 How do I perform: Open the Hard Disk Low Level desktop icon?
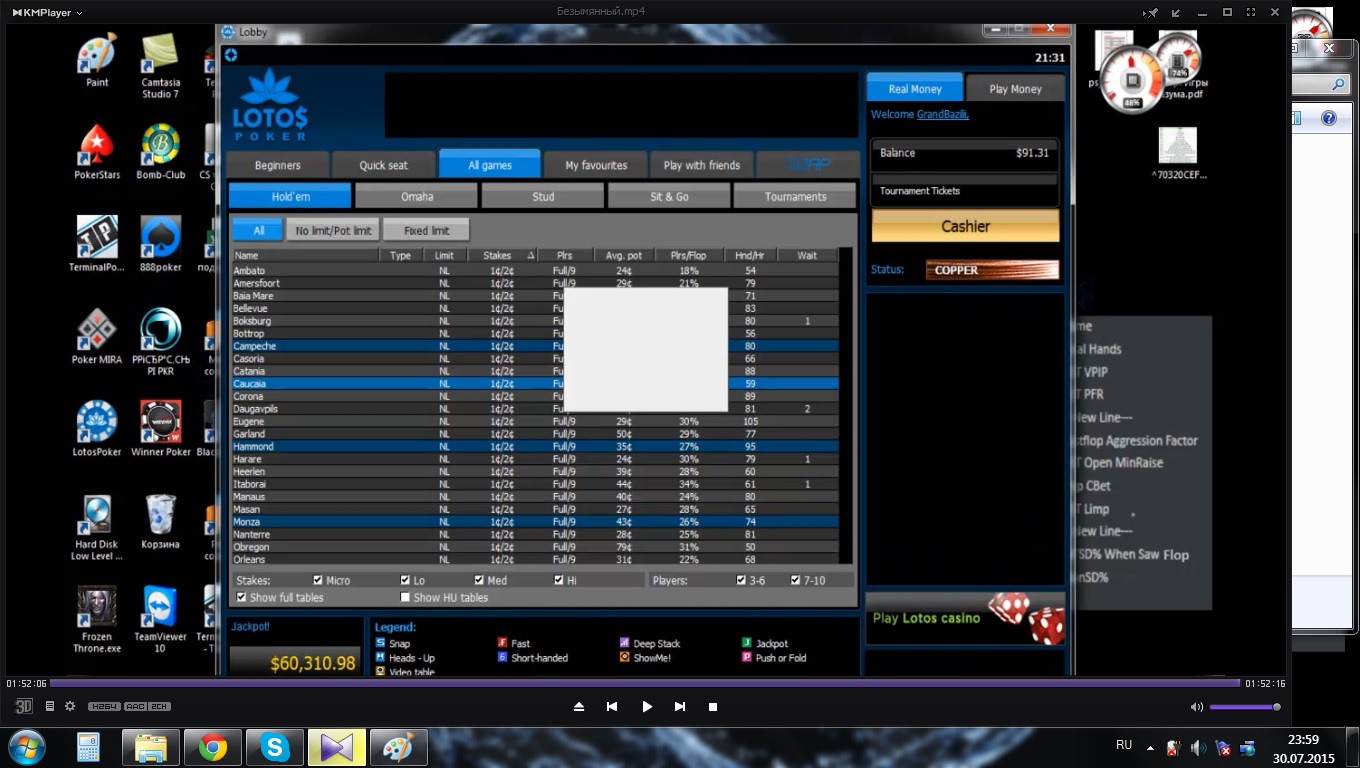(x=97, y=528)
